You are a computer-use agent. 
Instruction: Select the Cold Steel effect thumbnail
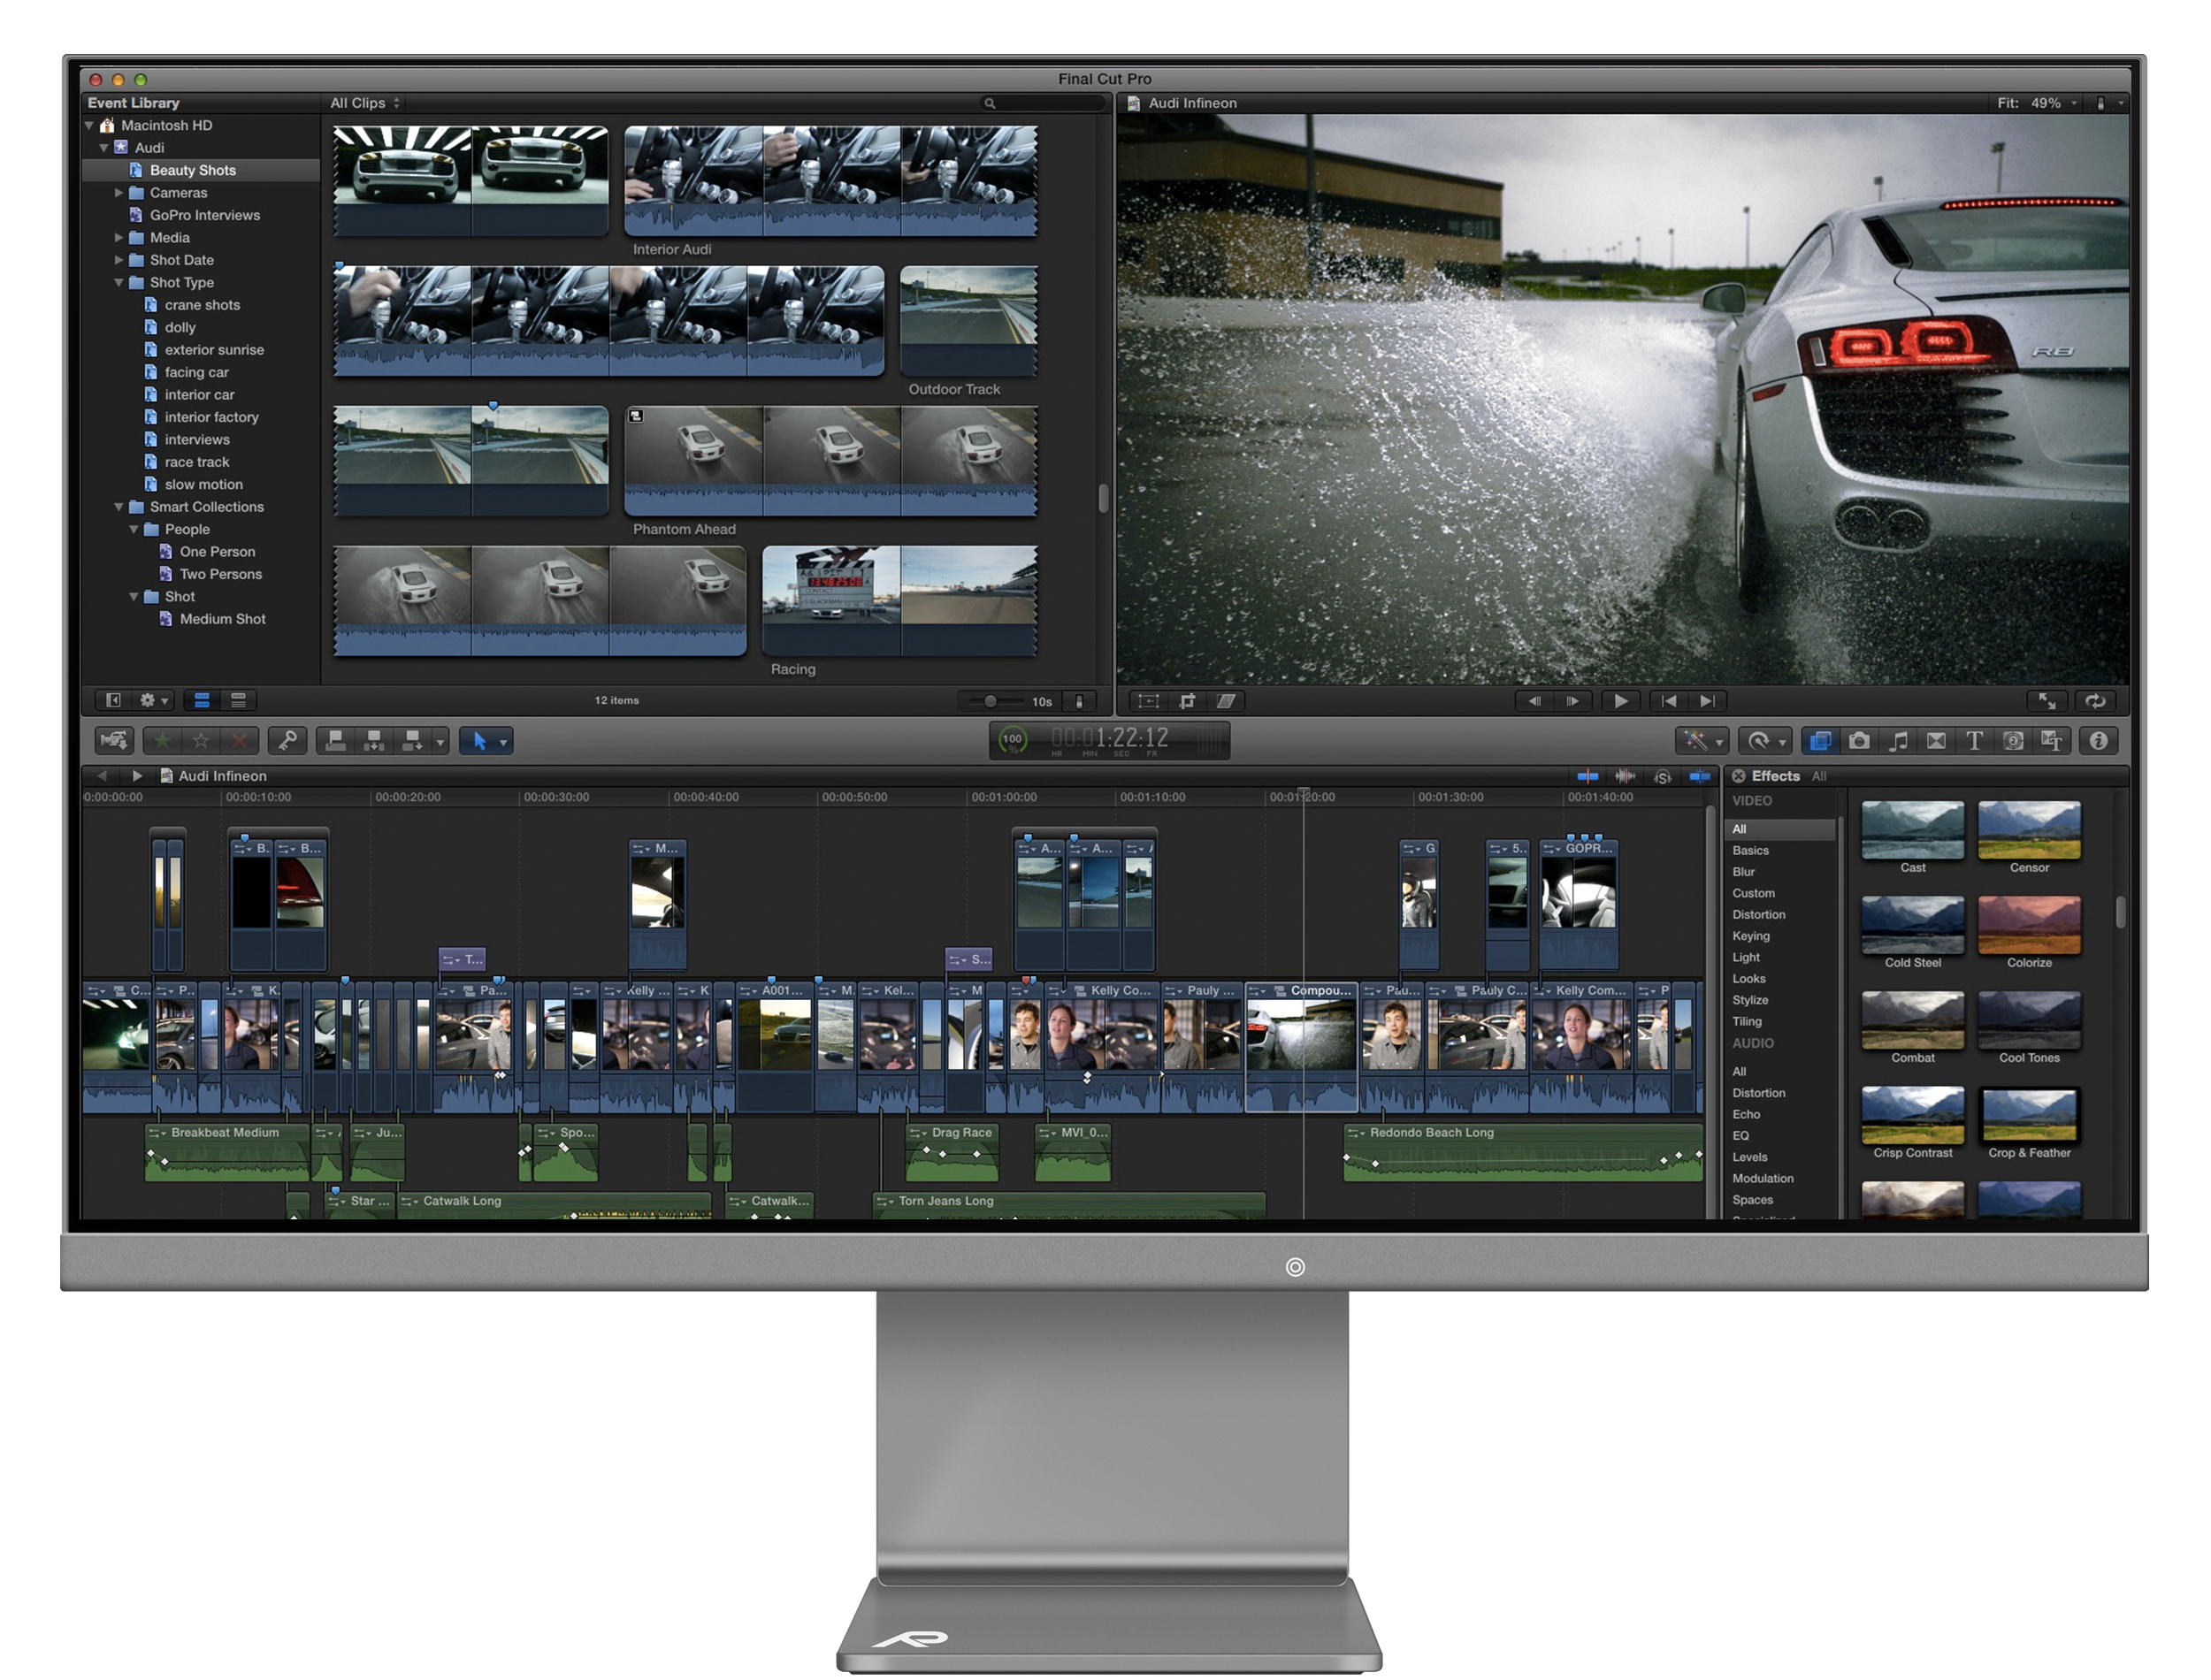[1912, 926]
